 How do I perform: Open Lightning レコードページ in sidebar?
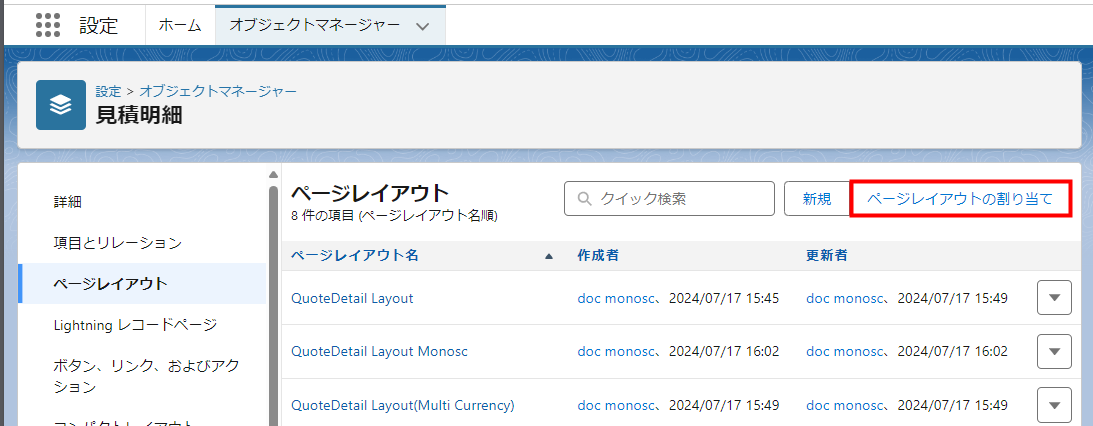(x=135, y=325)
